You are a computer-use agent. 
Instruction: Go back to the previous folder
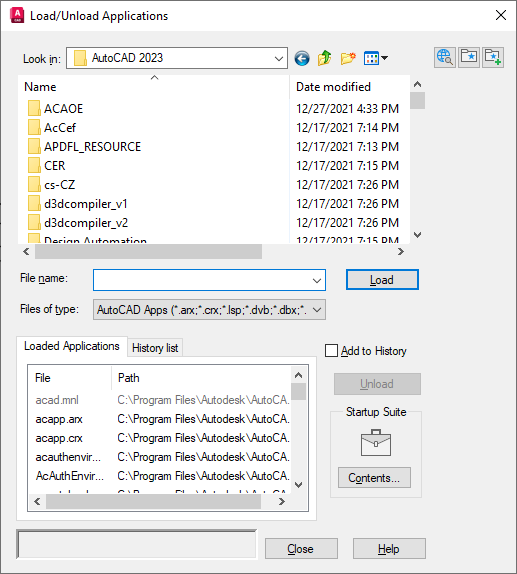coord(302,58)
